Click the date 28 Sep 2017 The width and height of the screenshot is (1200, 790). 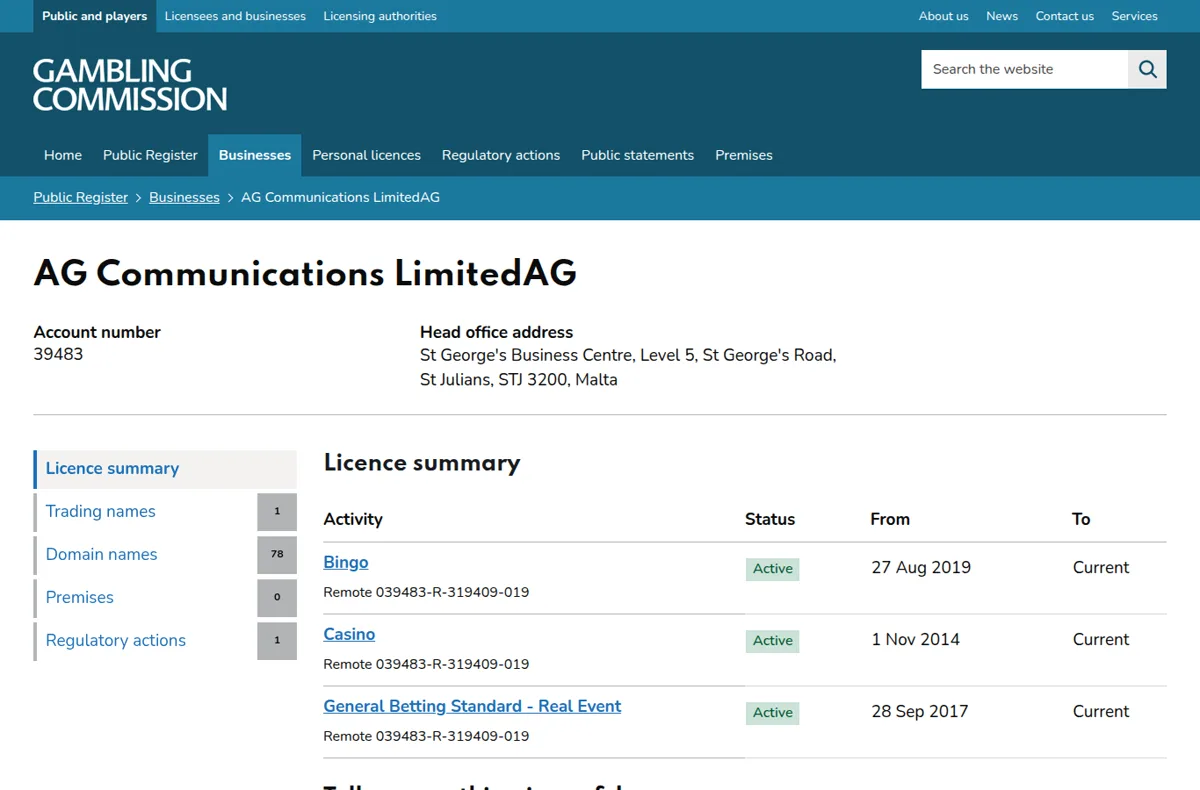coord(920,711)
